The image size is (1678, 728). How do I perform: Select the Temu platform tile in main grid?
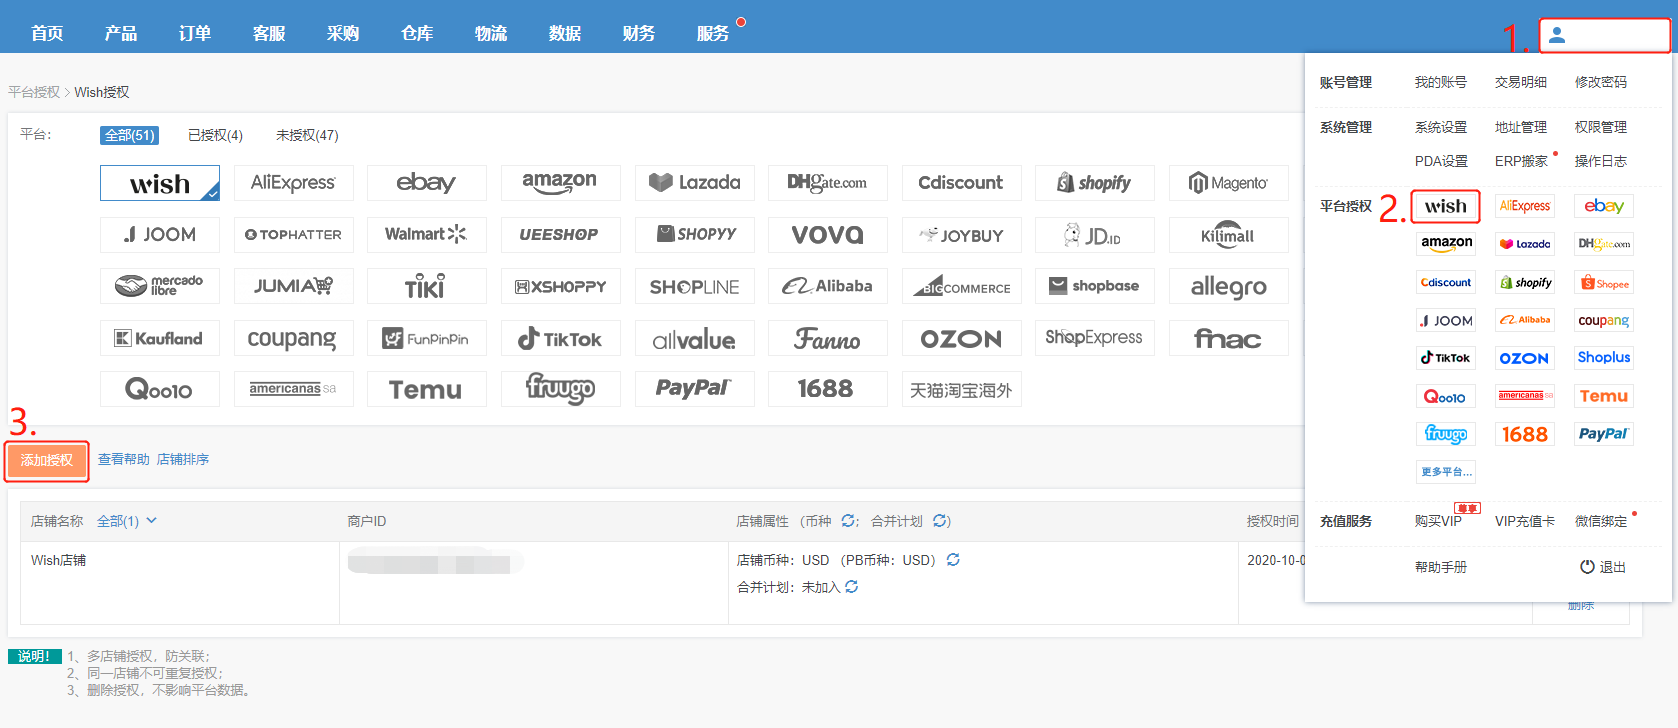(427, 389)
